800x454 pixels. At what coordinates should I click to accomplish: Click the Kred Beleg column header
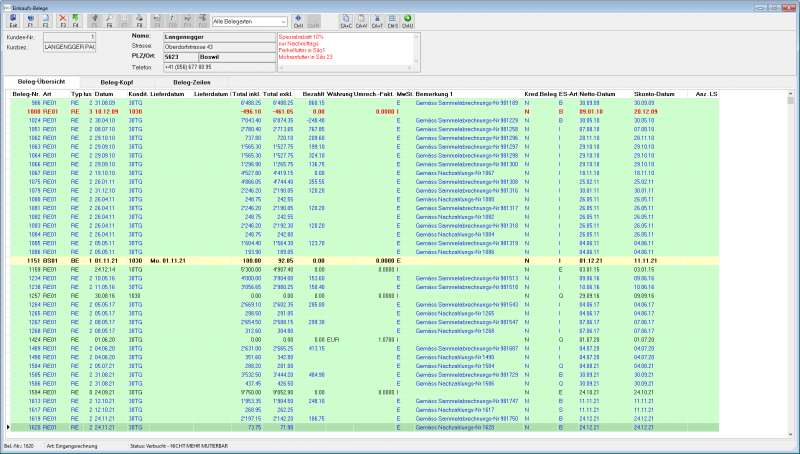[540, 94]
